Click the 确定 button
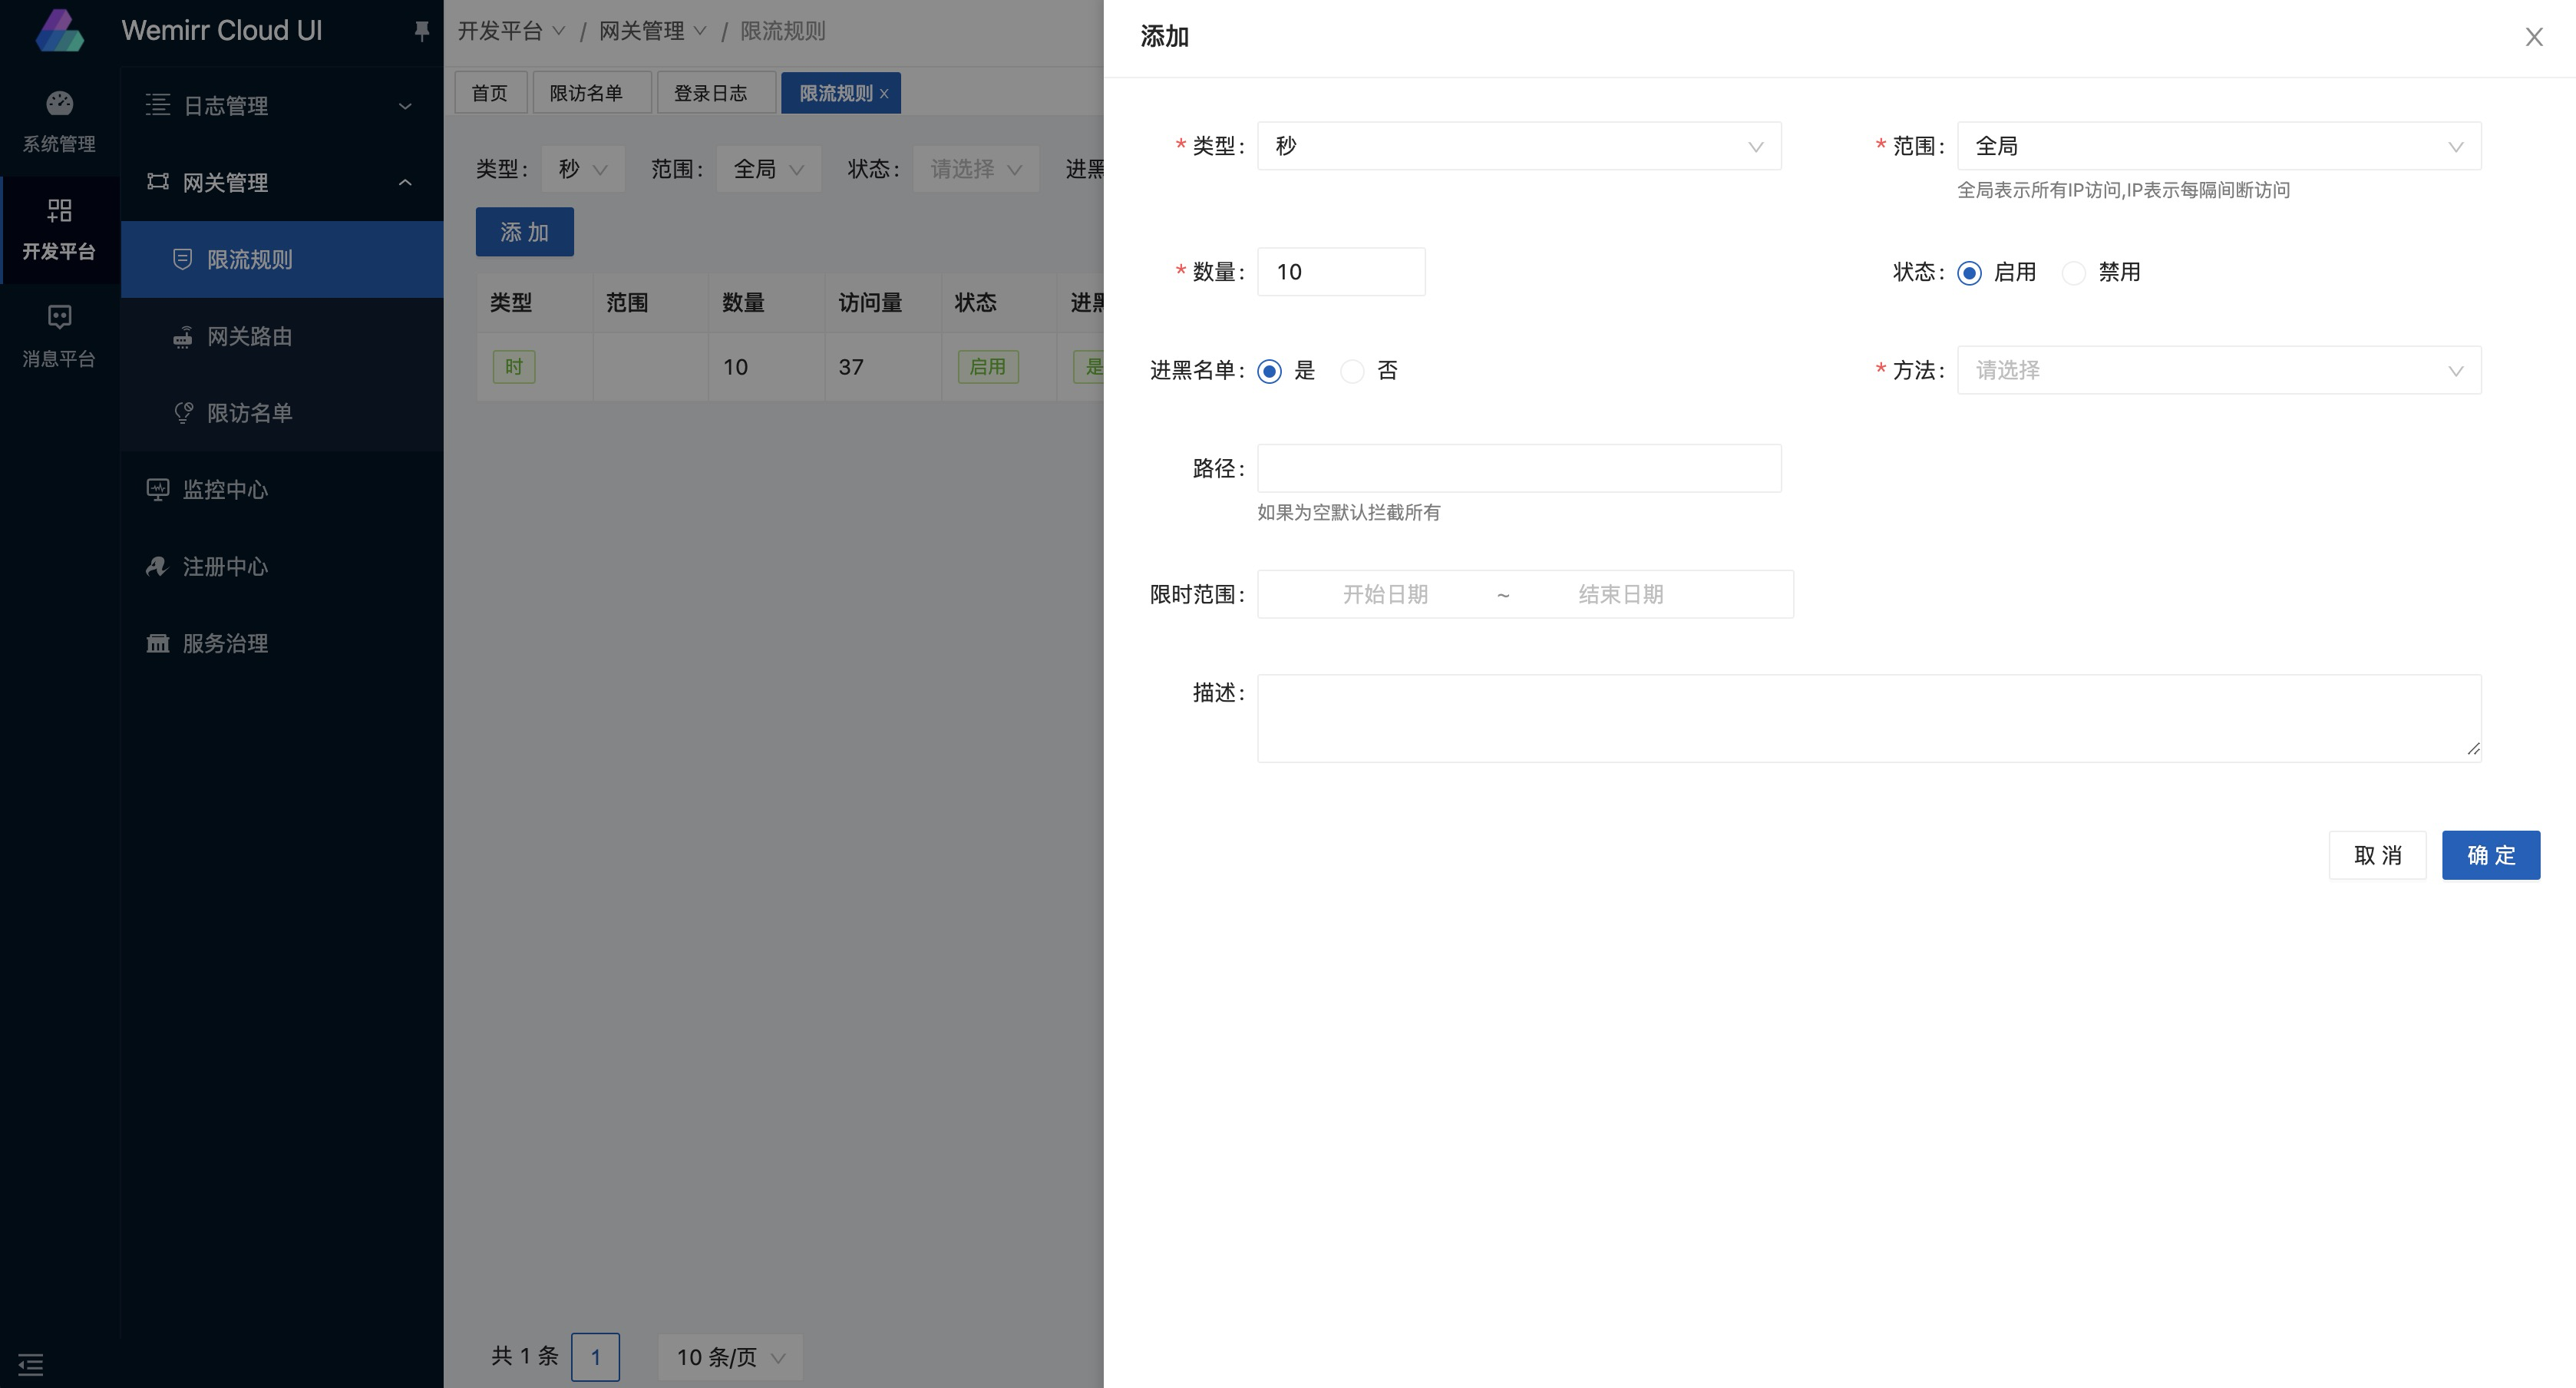The image size is (2576, 1388). click(x=2490, y=855)
